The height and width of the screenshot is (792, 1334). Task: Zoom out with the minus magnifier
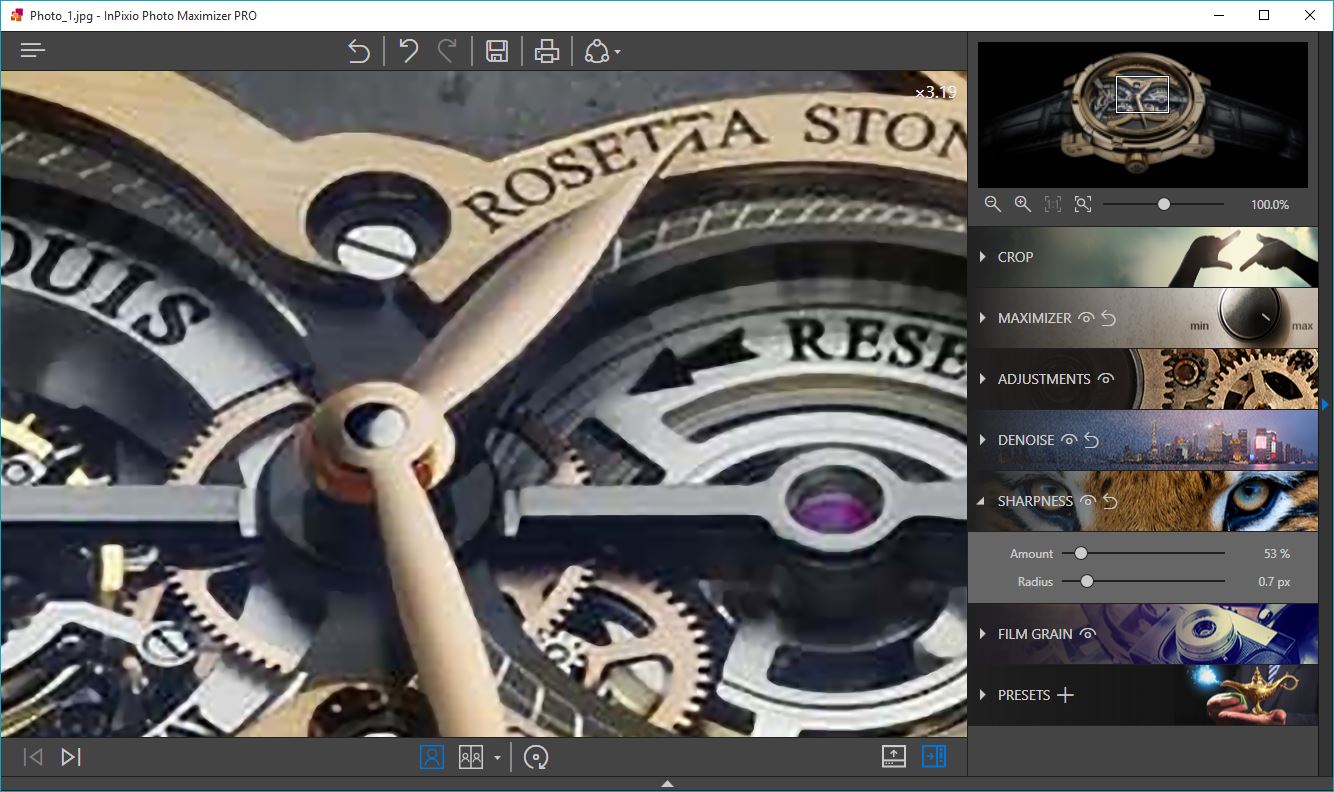(992, 204)
